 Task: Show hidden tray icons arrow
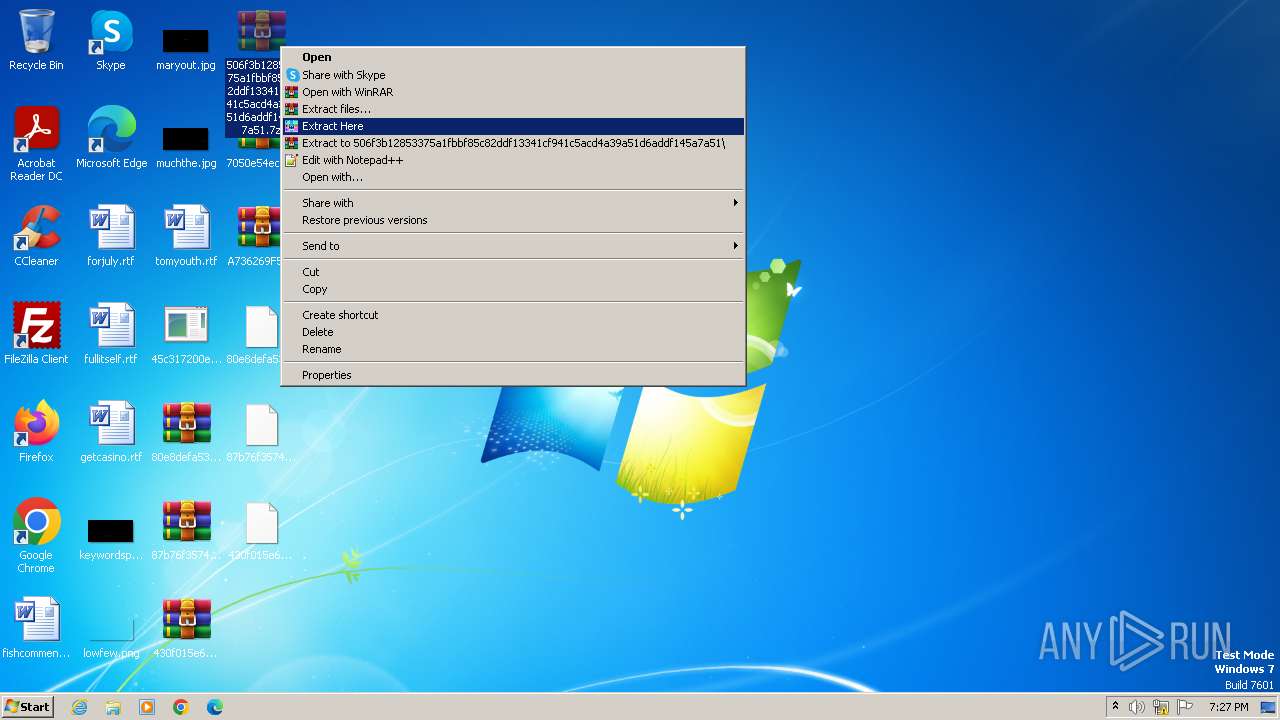(1115, 707)
